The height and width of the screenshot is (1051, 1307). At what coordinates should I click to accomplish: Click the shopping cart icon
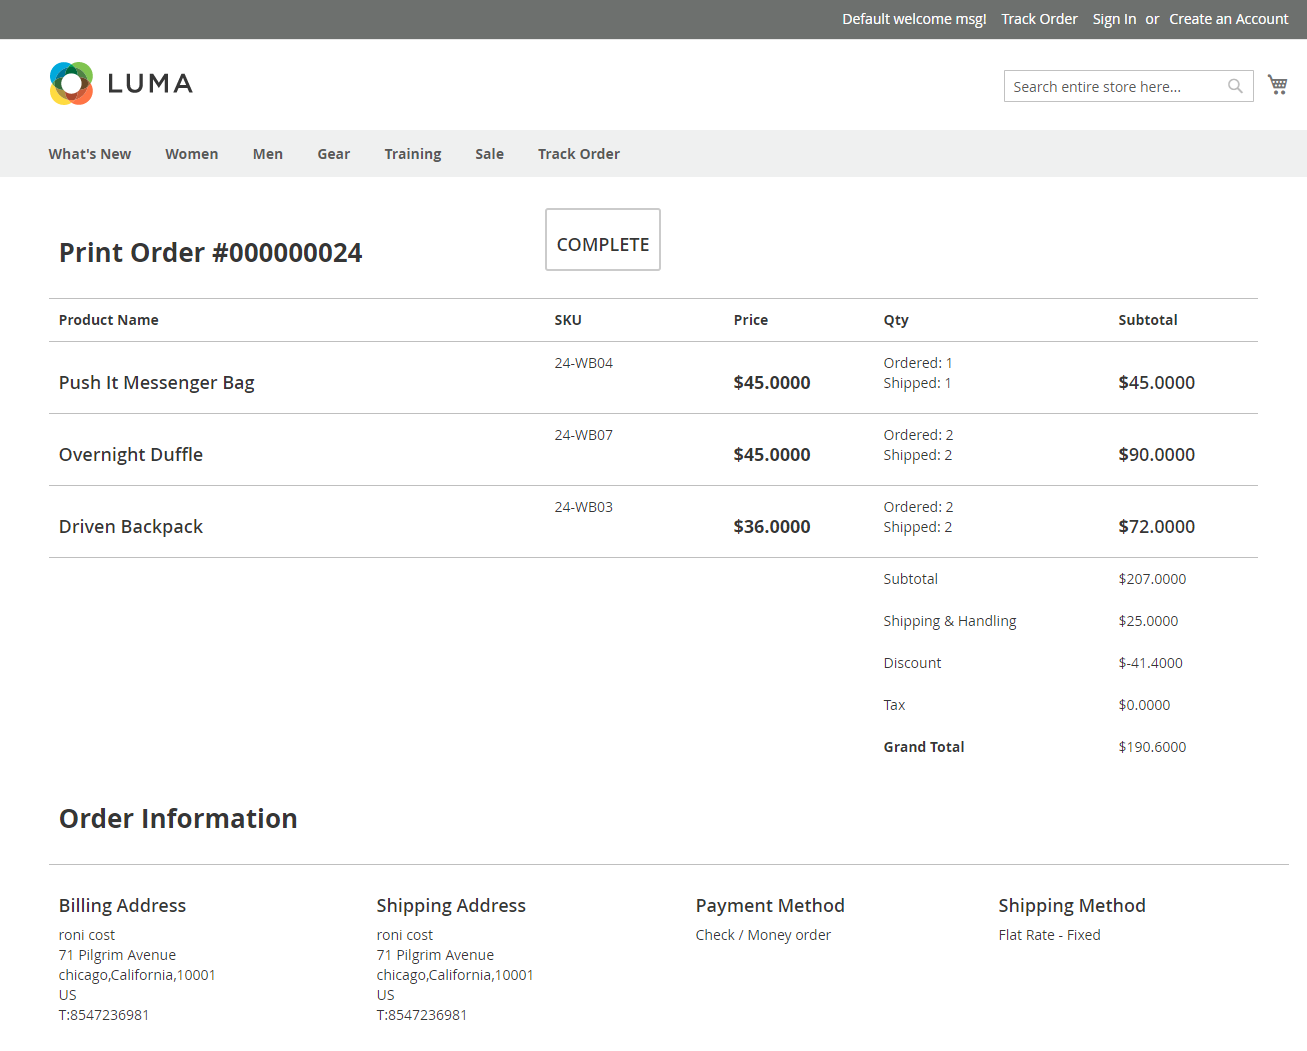click(x=1277, y=85)
